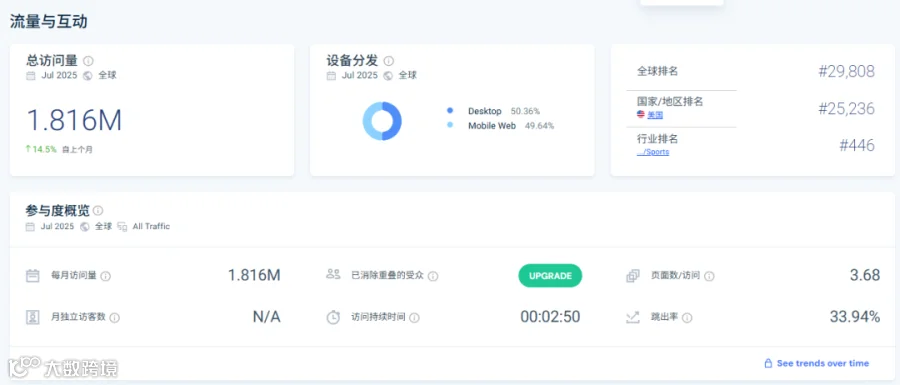Open info icon next to 参与度概览

click(x=98, y=211)
